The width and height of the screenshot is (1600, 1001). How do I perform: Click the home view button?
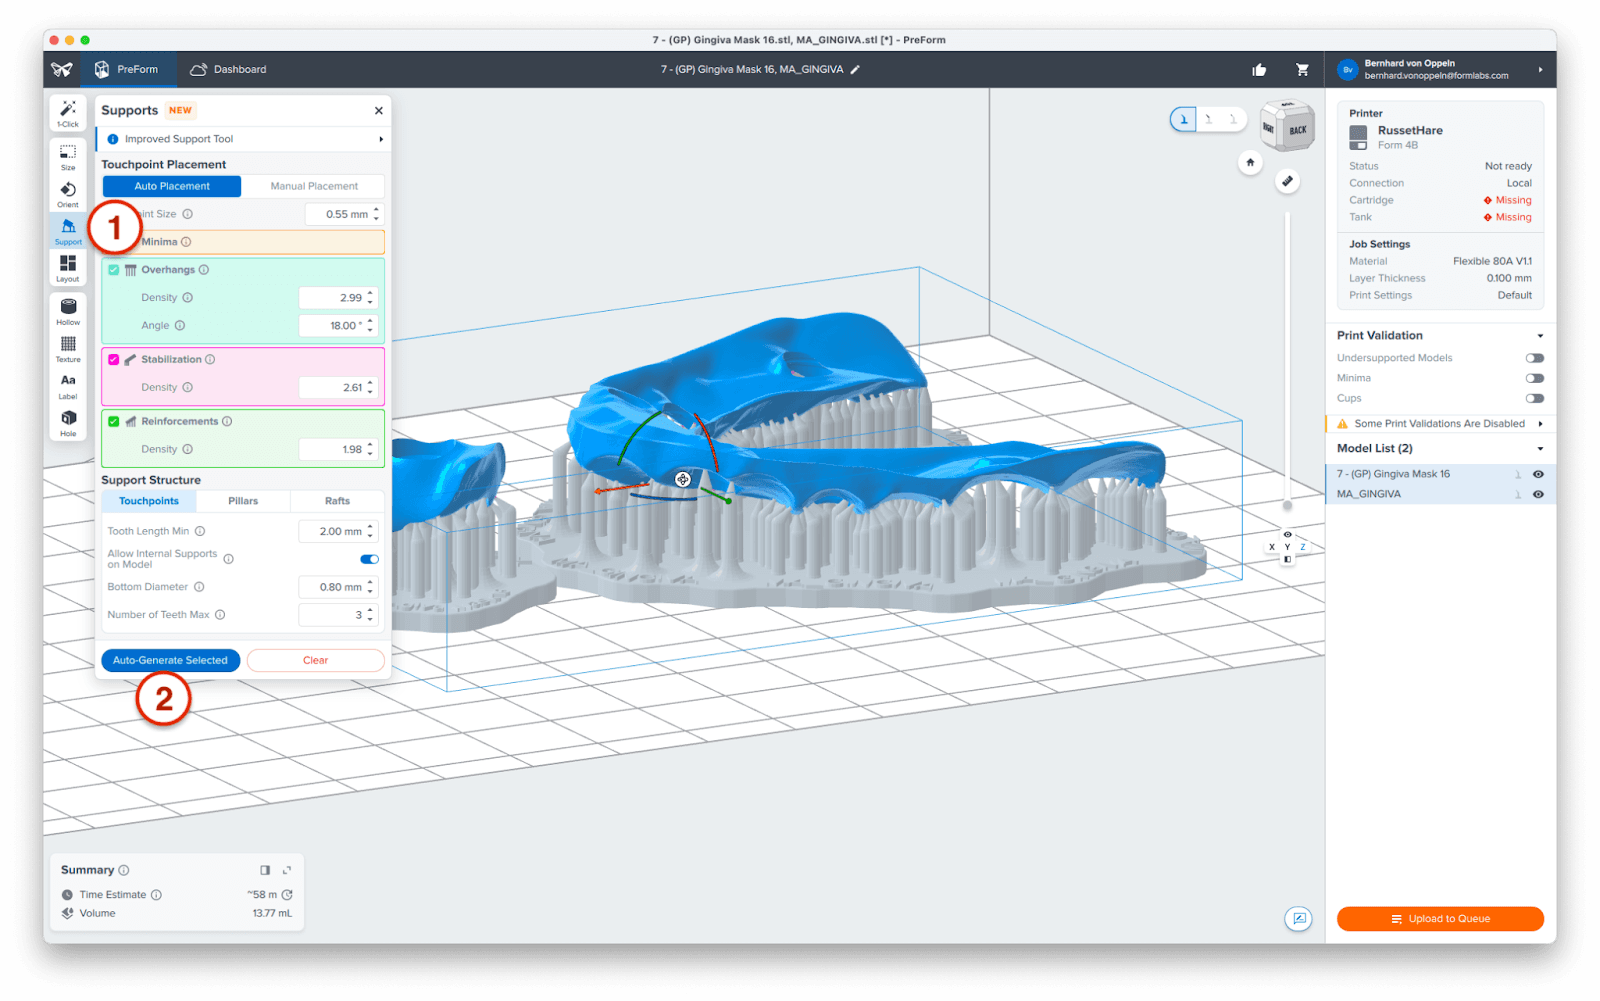pos(1250,162)
